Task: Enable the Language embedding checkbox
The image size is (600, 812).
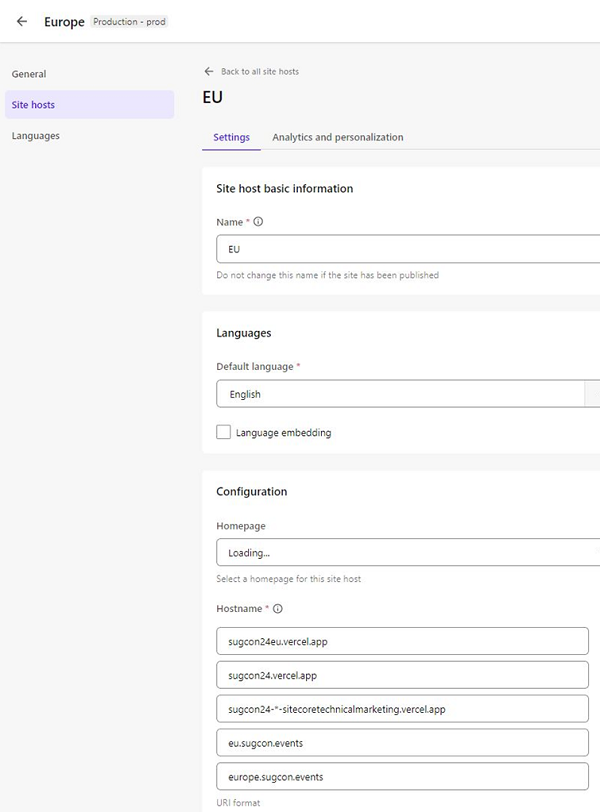Action: pyautogui.click(x=224, y=433)
